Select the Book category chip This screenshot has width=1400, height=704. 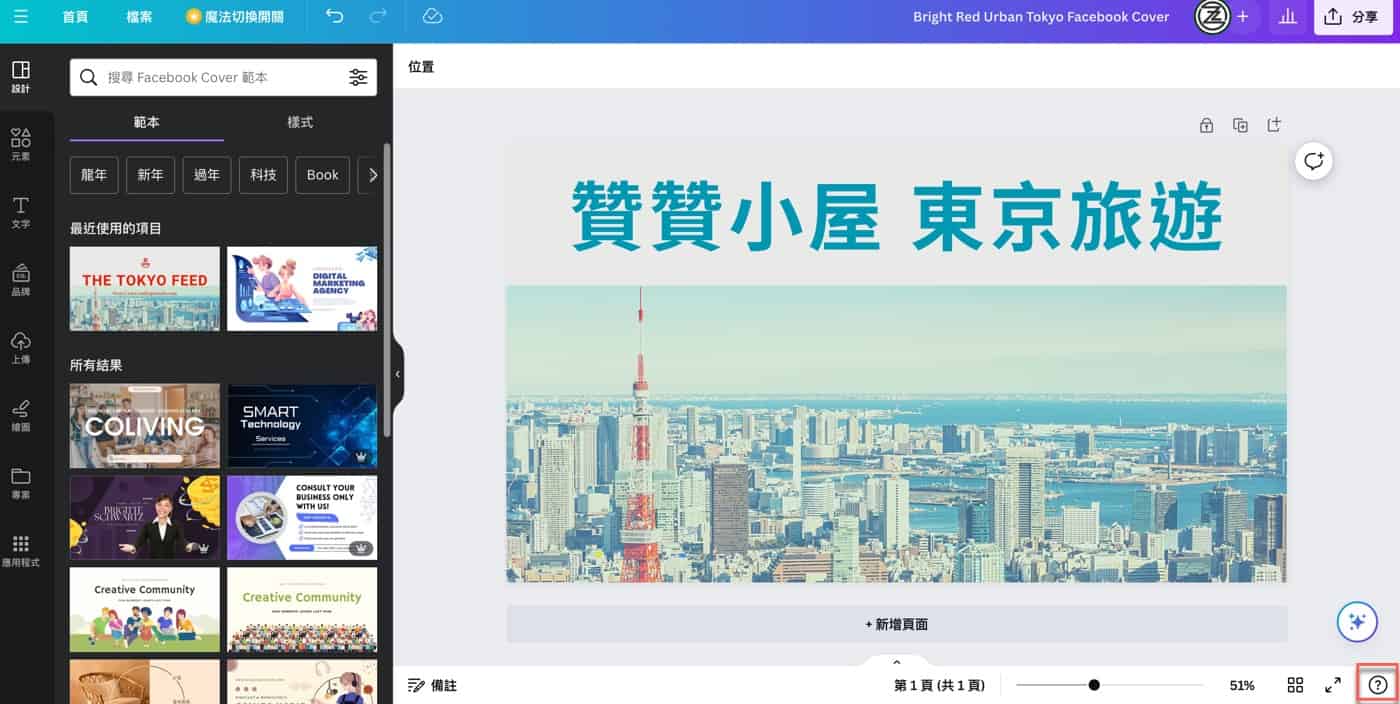[x=323, y=175]
